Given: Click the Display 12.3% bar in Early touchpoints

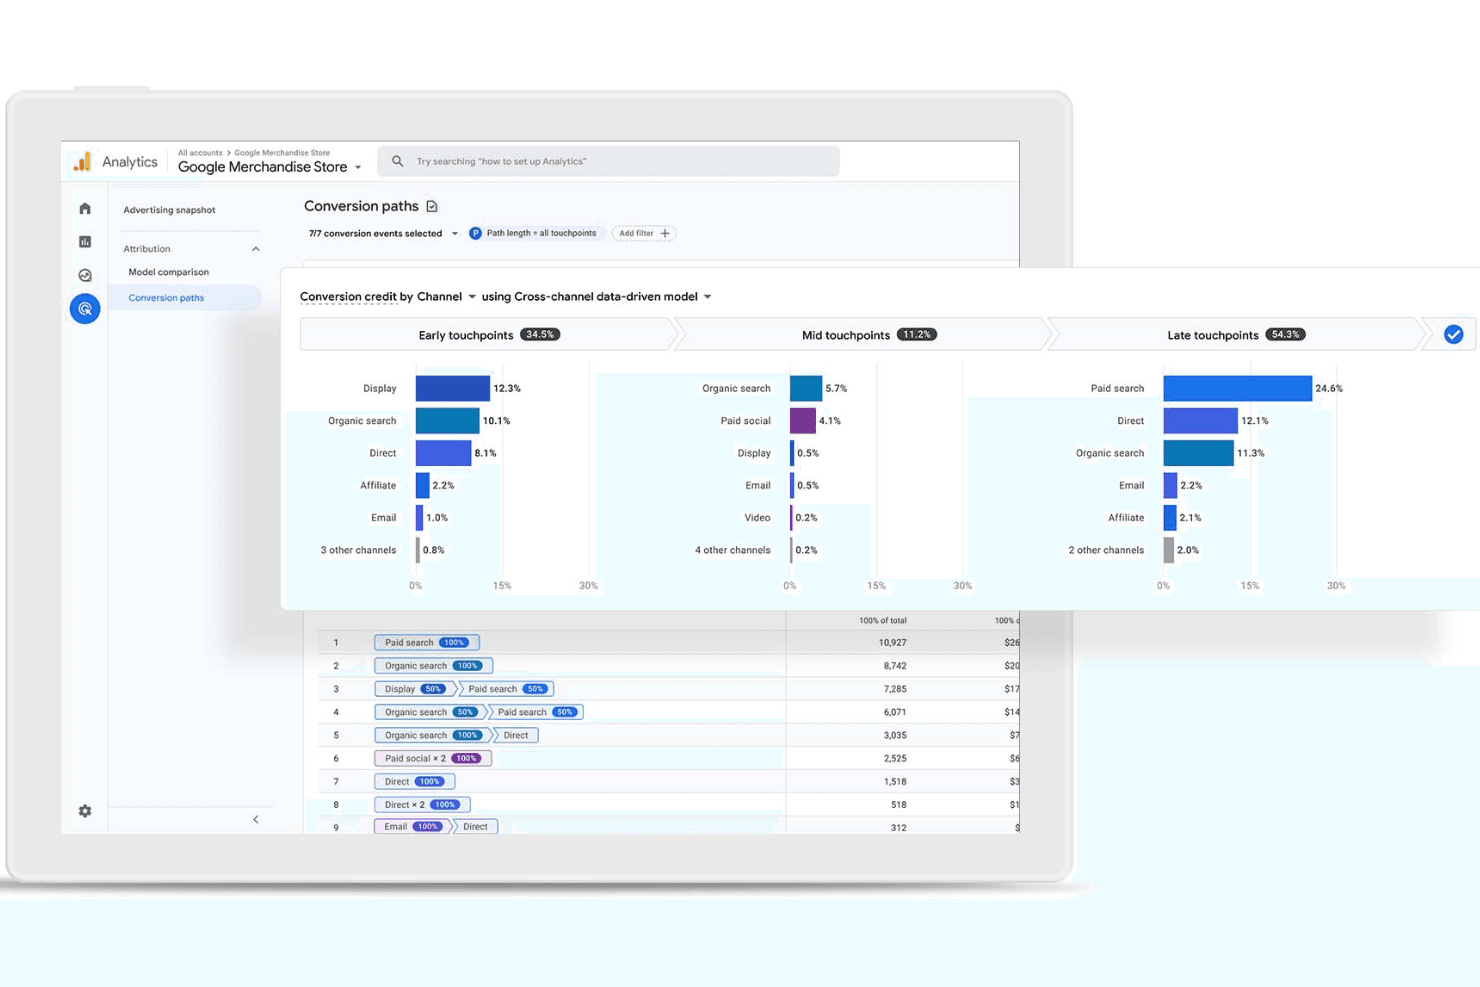Looking at the screenshot, I should [453, 388].
